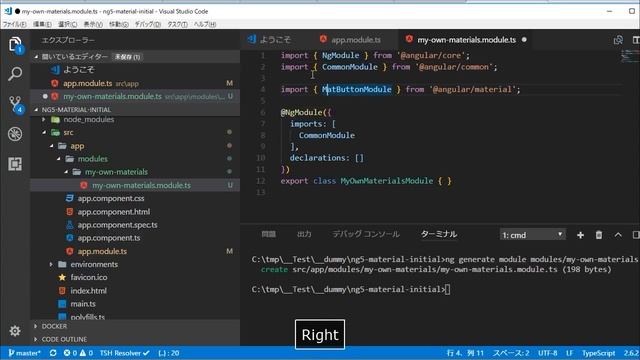Click the terminal command prompt input

coord(447,289)
